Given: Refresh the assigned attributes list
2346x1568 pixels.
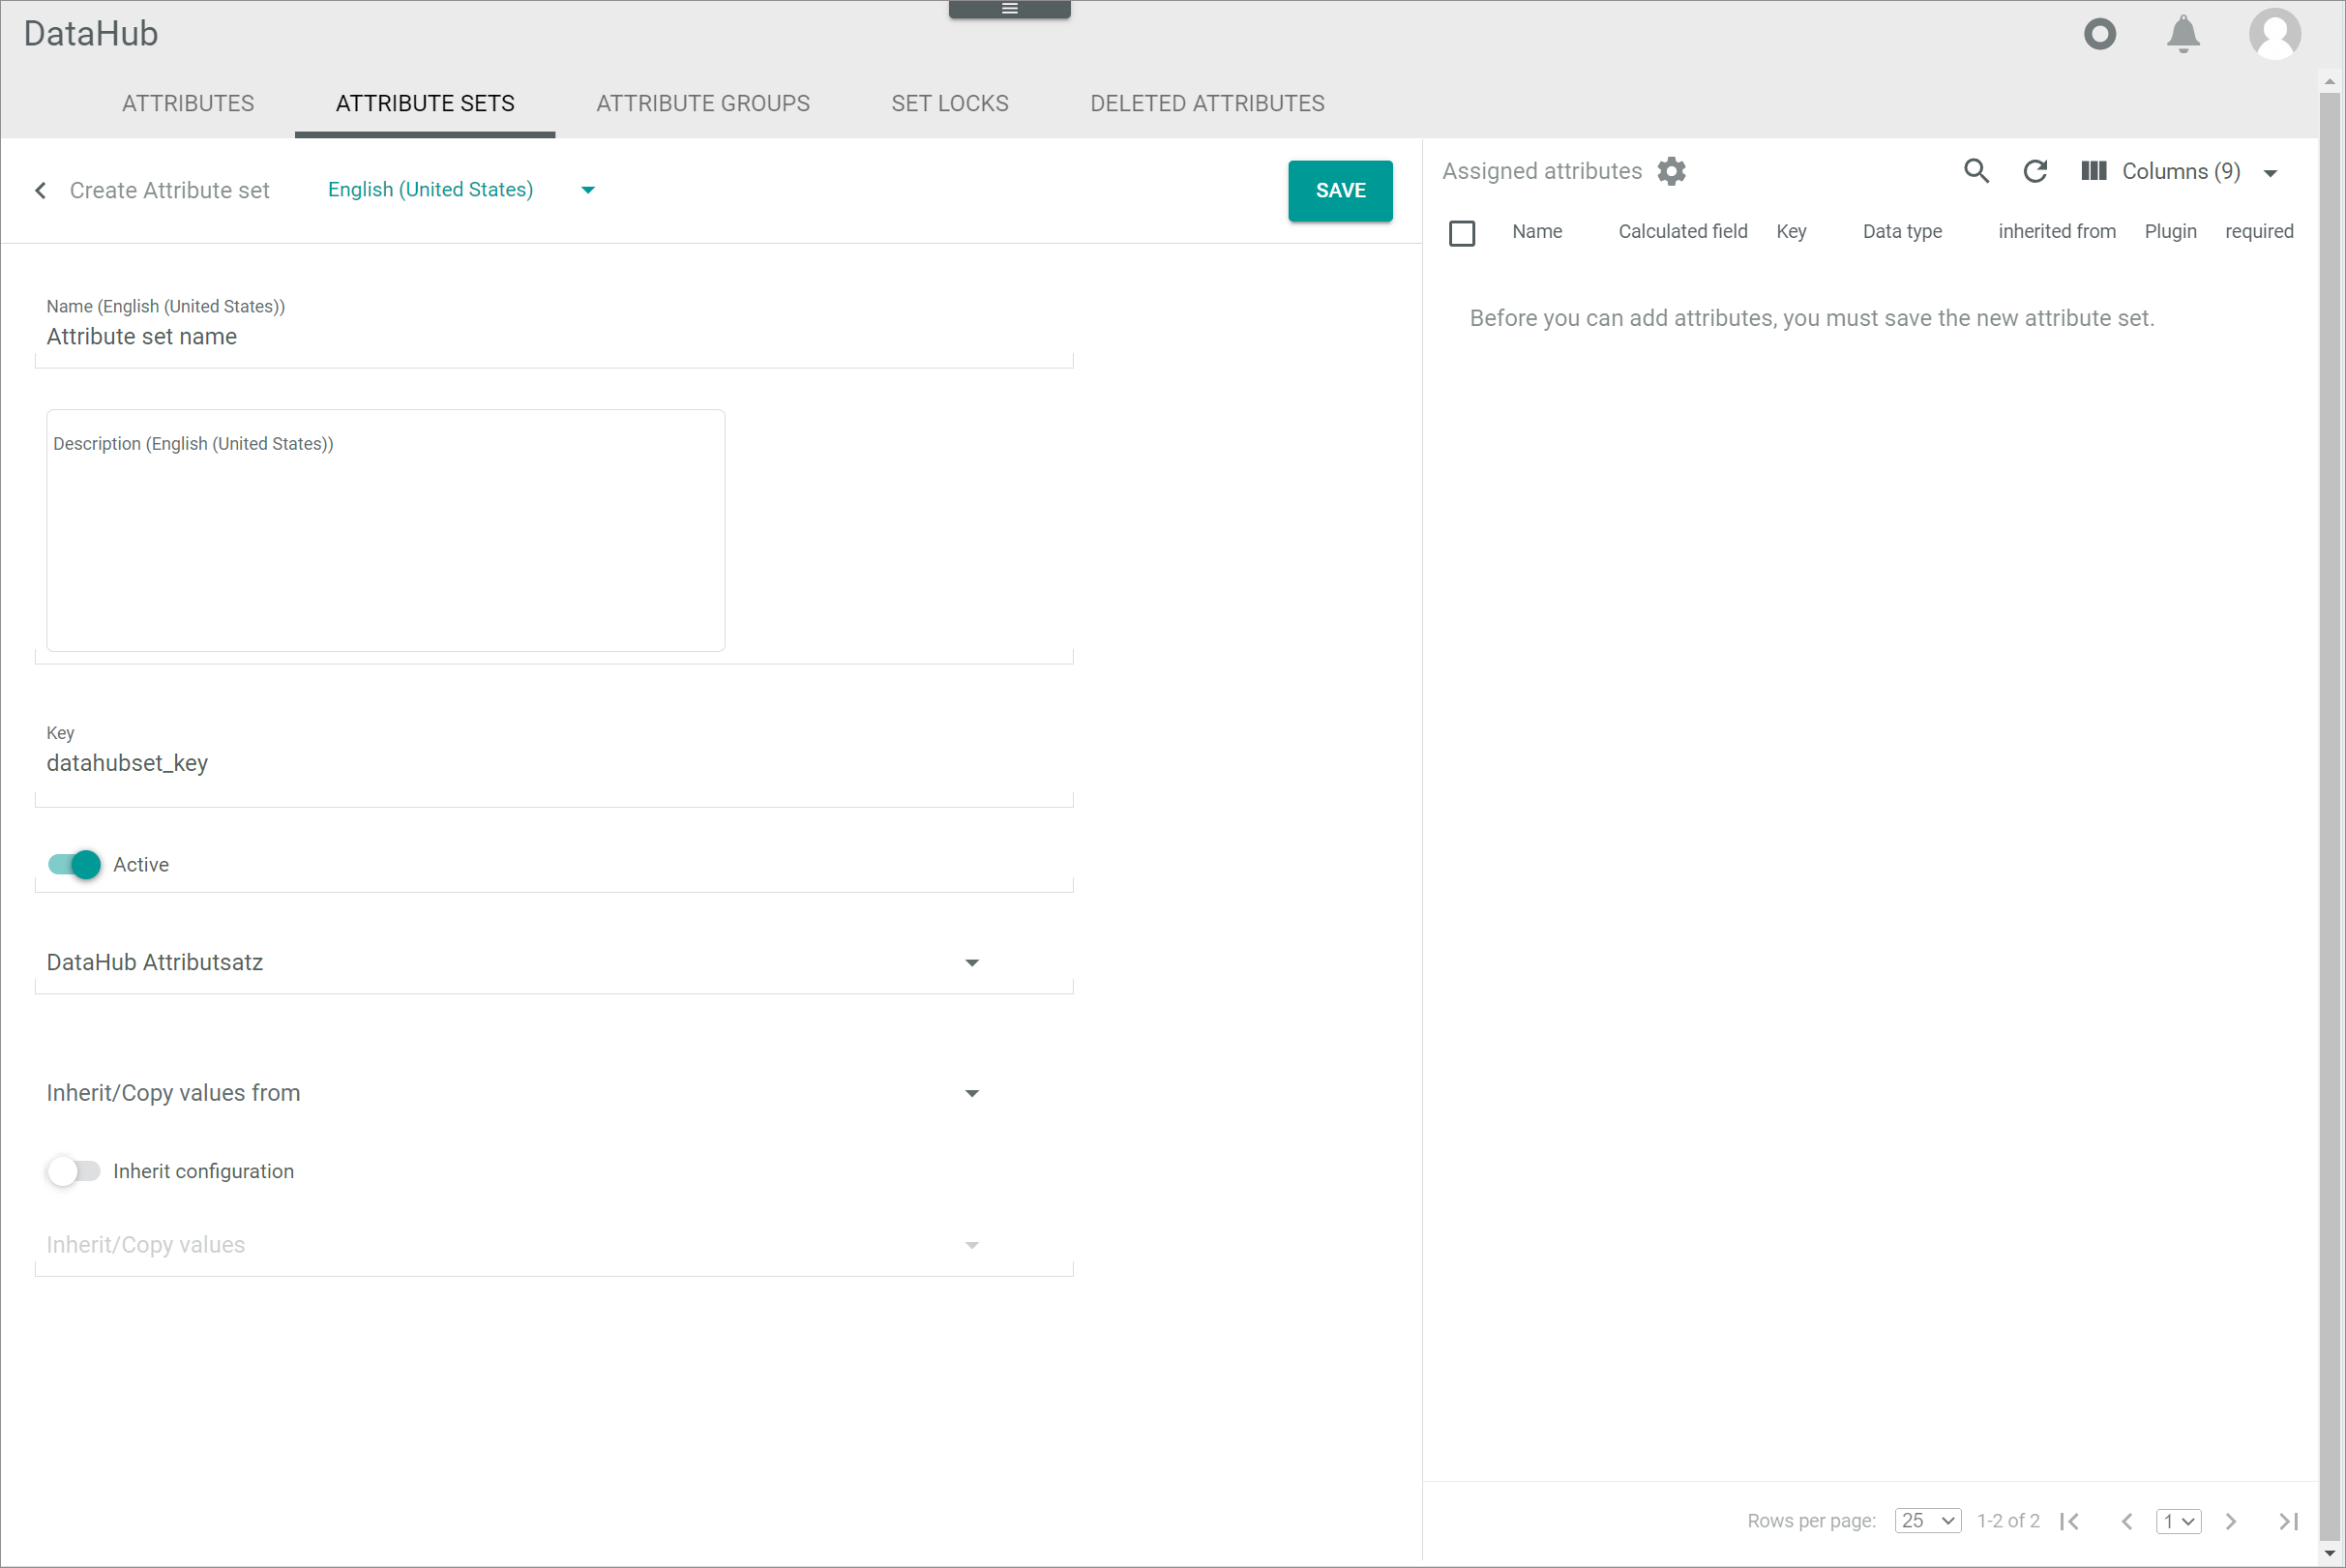Looking at the screenshot, I should click(2035, 171).
